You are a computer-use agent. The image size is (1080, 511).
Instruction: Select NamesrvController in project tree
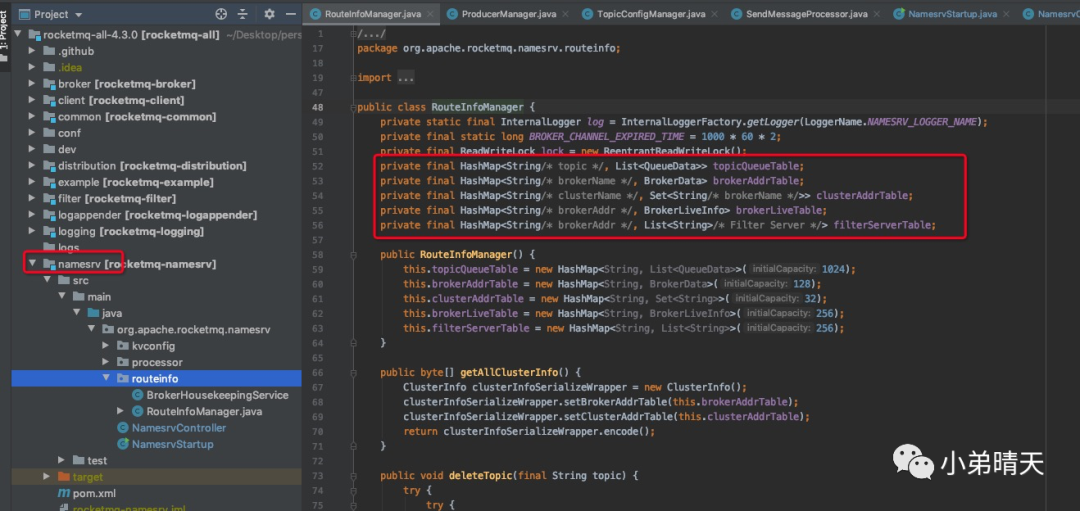[x=179, y=428]
